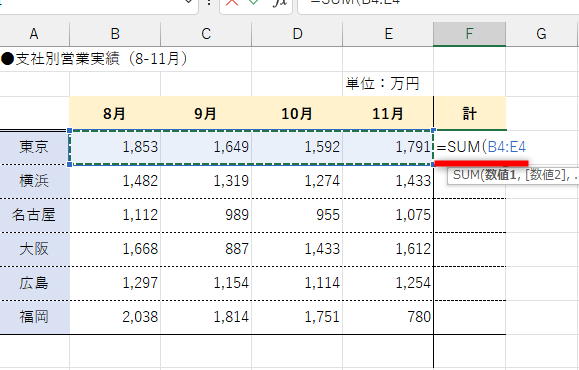Confirm the formula with the checkmark icon
The height and width of the screenshot is (370, 579).
253,2
